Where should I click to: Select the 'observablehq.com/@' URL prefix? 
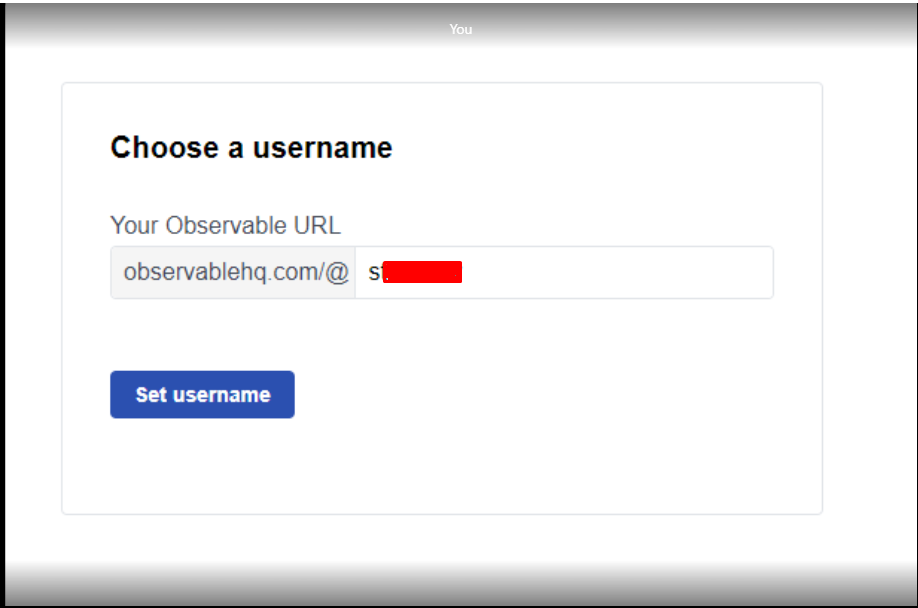point(234,273)
